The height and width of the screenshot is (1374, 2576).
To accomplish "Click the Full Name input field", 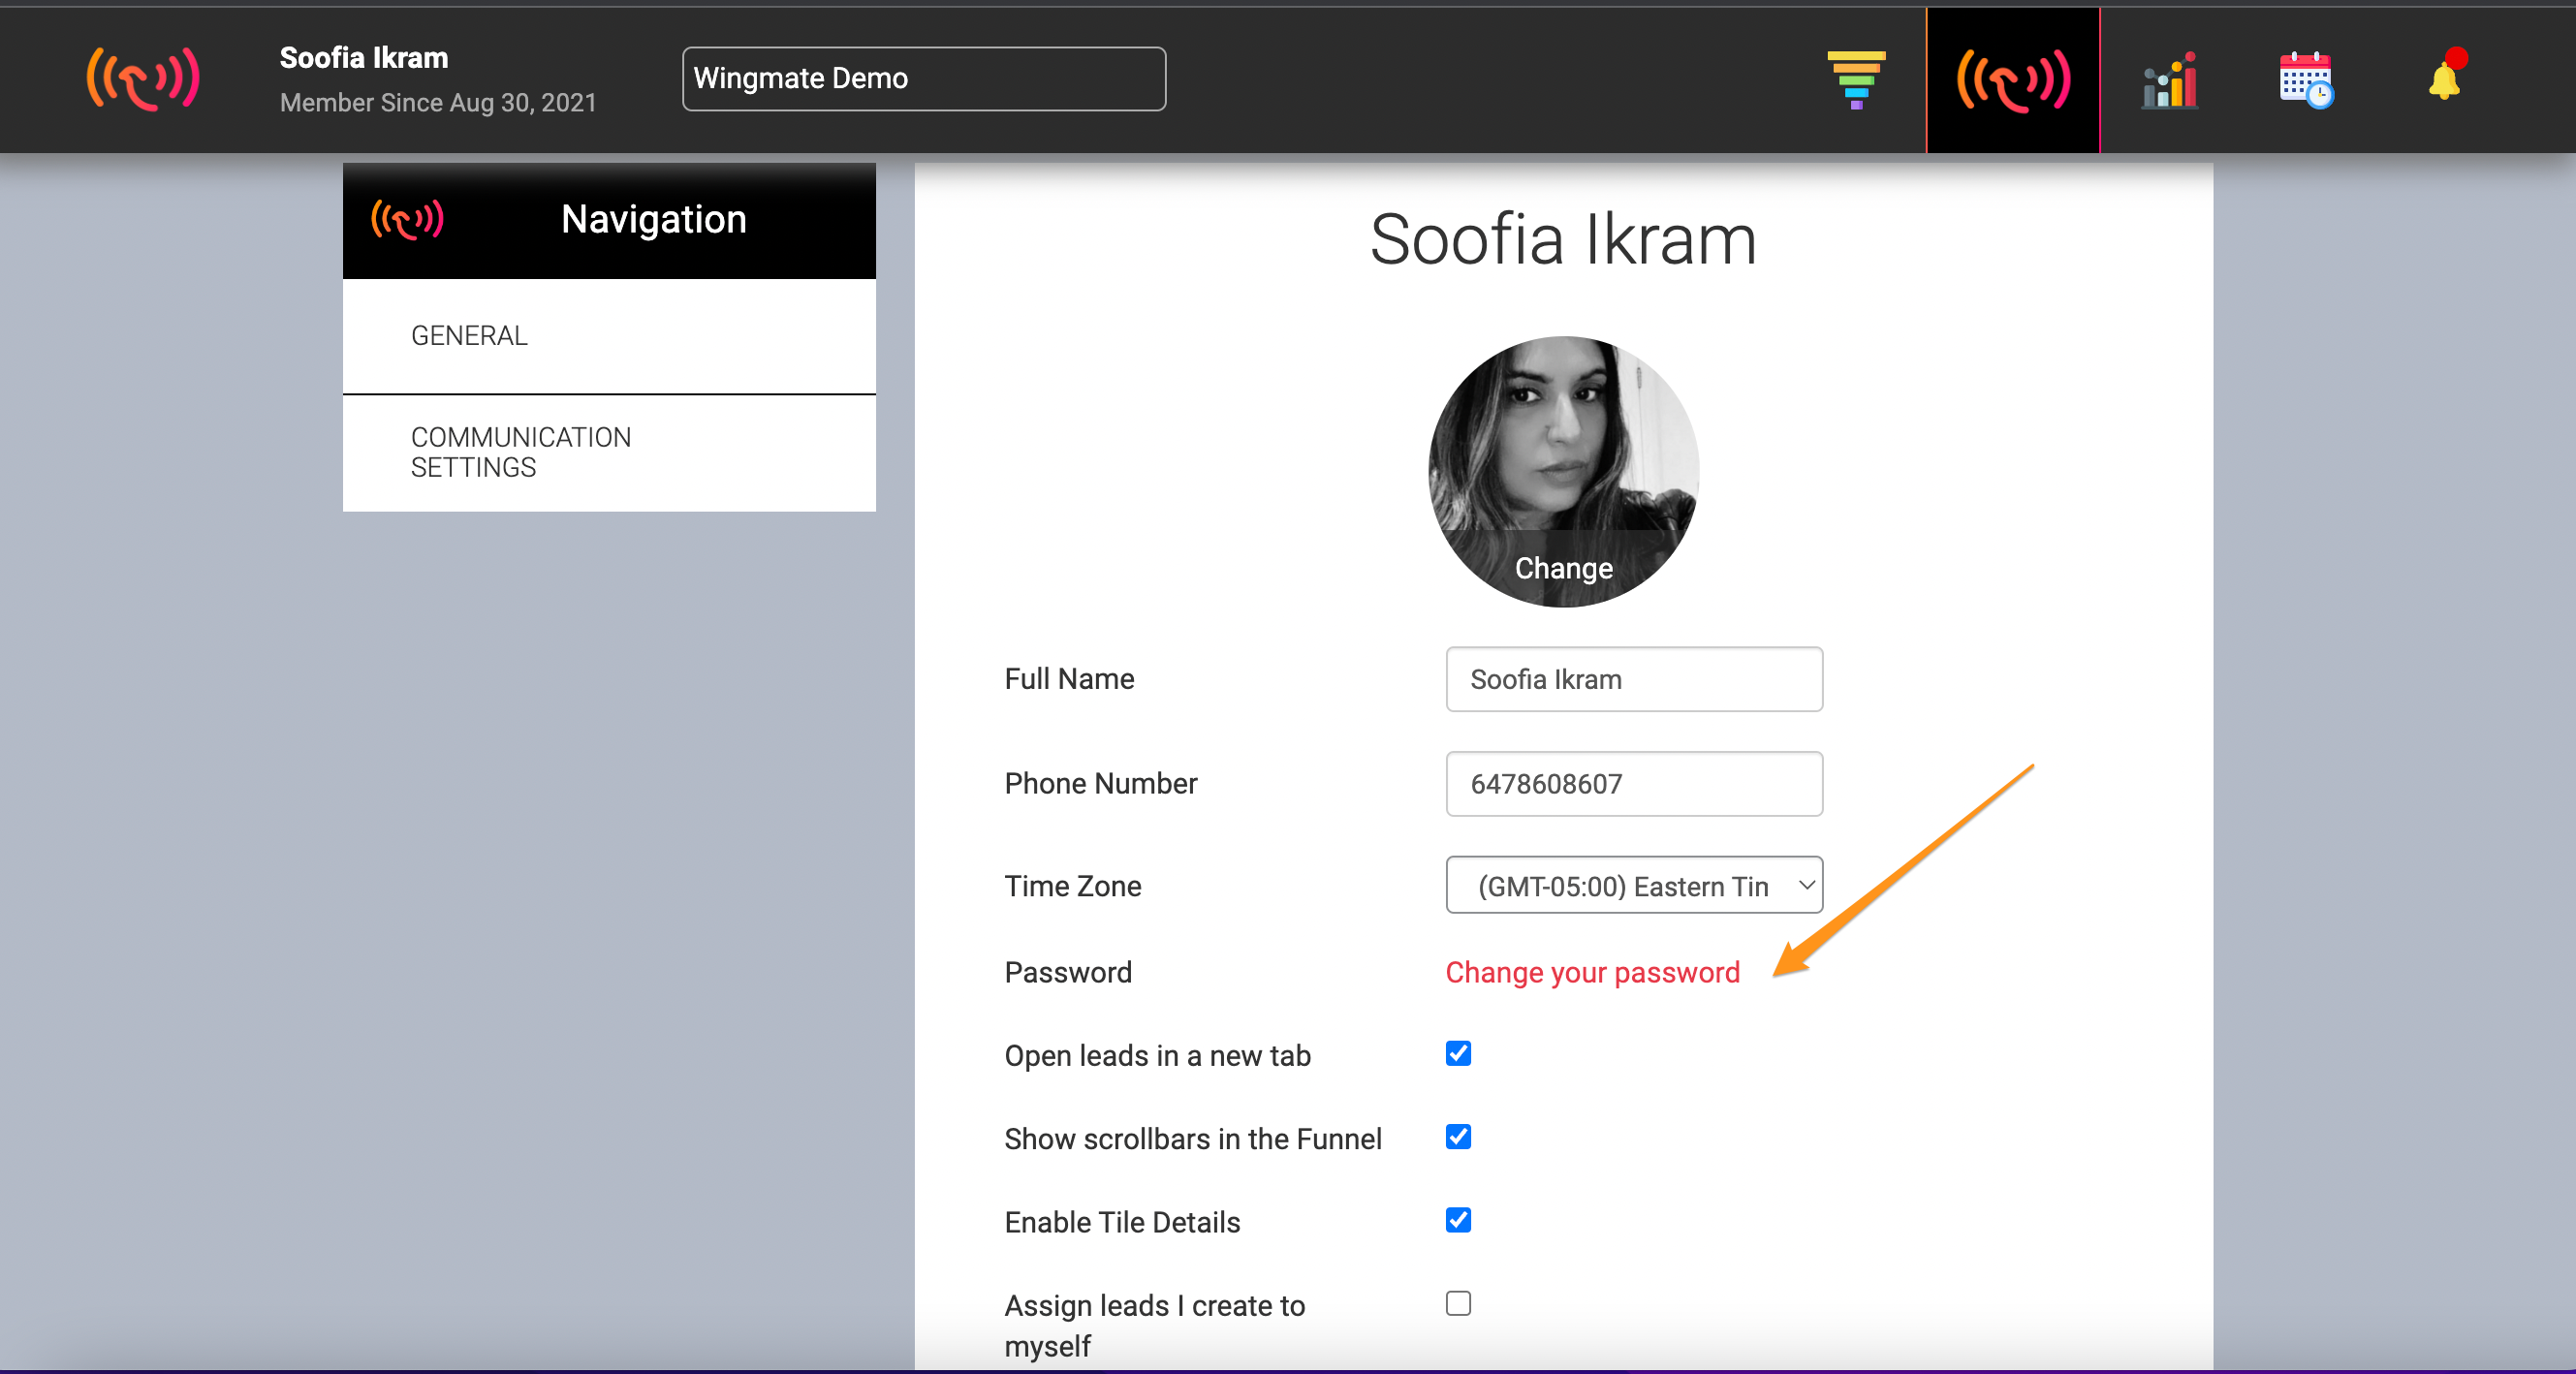I will tap(1634, 679).
